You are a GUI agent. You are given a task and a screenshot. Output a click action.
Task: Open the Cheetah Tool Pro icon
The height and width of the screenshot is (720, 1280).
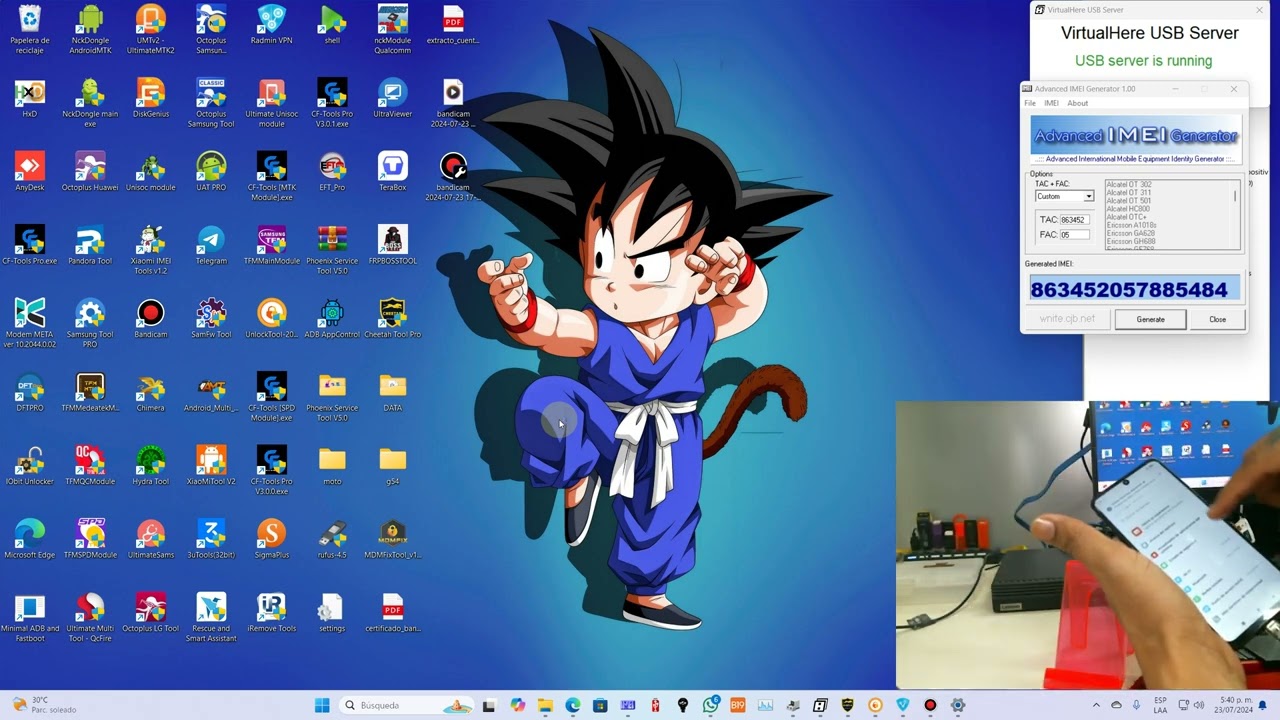[392, 319]
